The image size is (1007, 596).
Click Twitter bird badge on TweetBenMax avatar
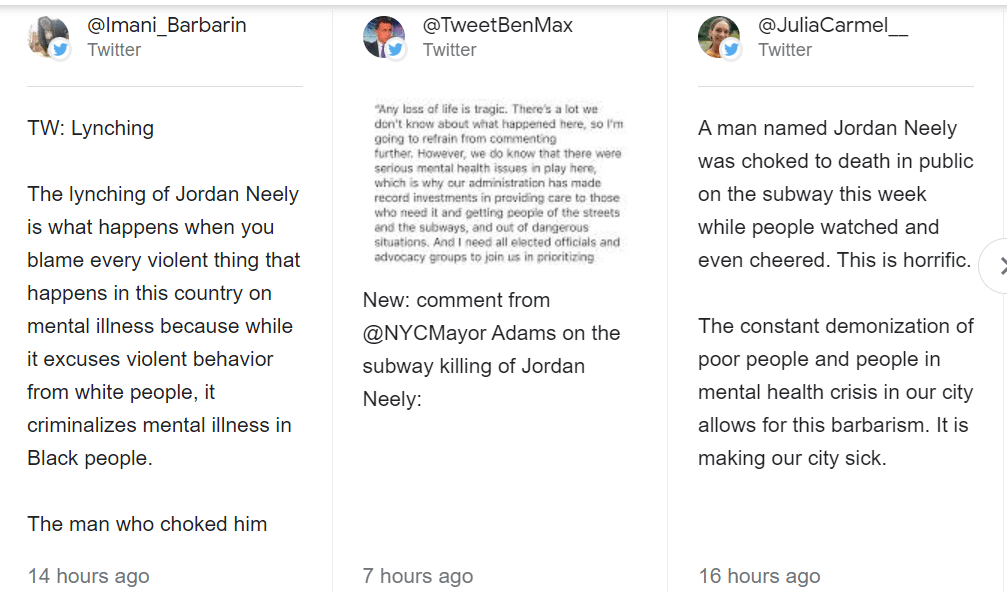coord(396,50)
